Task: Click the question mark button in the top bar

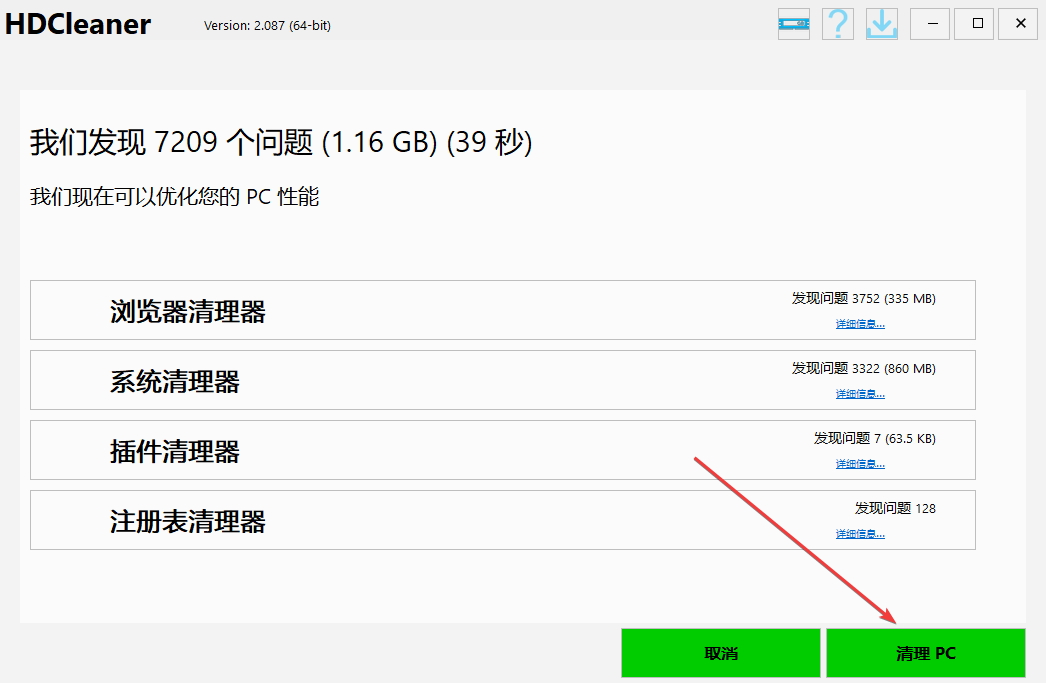Action: (837, 23)
